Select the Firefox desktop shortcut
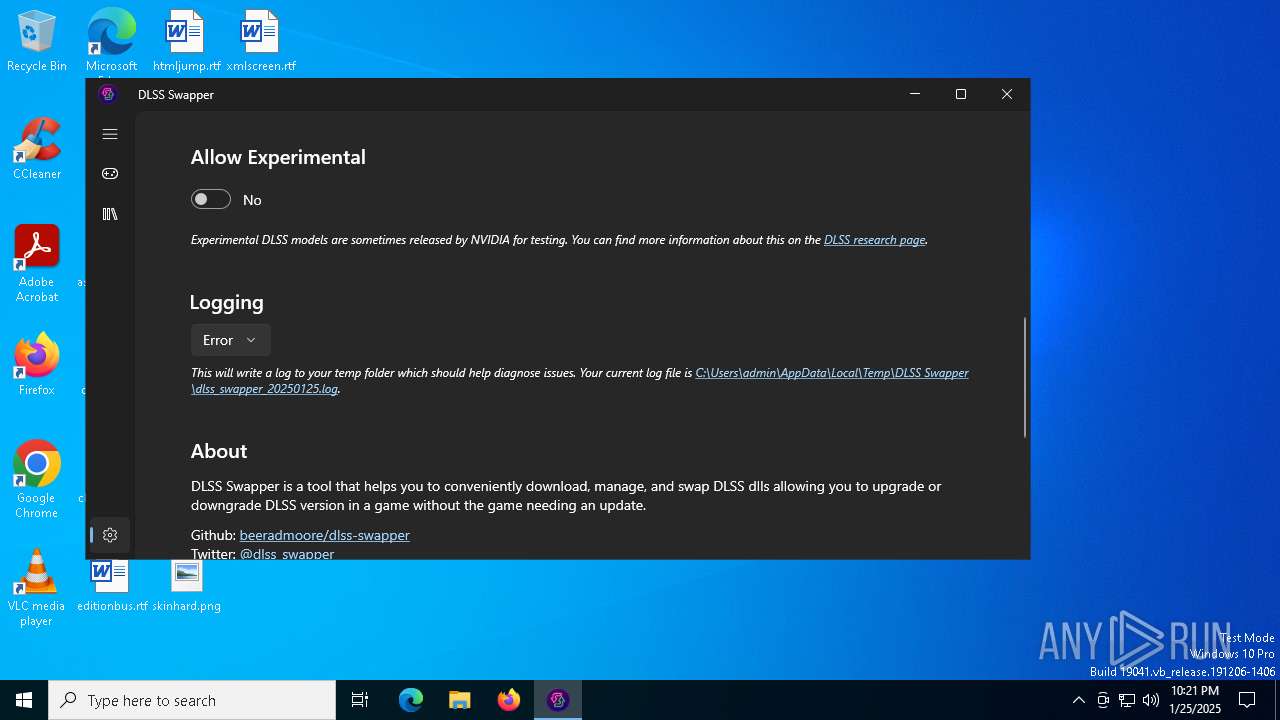 pyautogui.click(x=37, y=365)
